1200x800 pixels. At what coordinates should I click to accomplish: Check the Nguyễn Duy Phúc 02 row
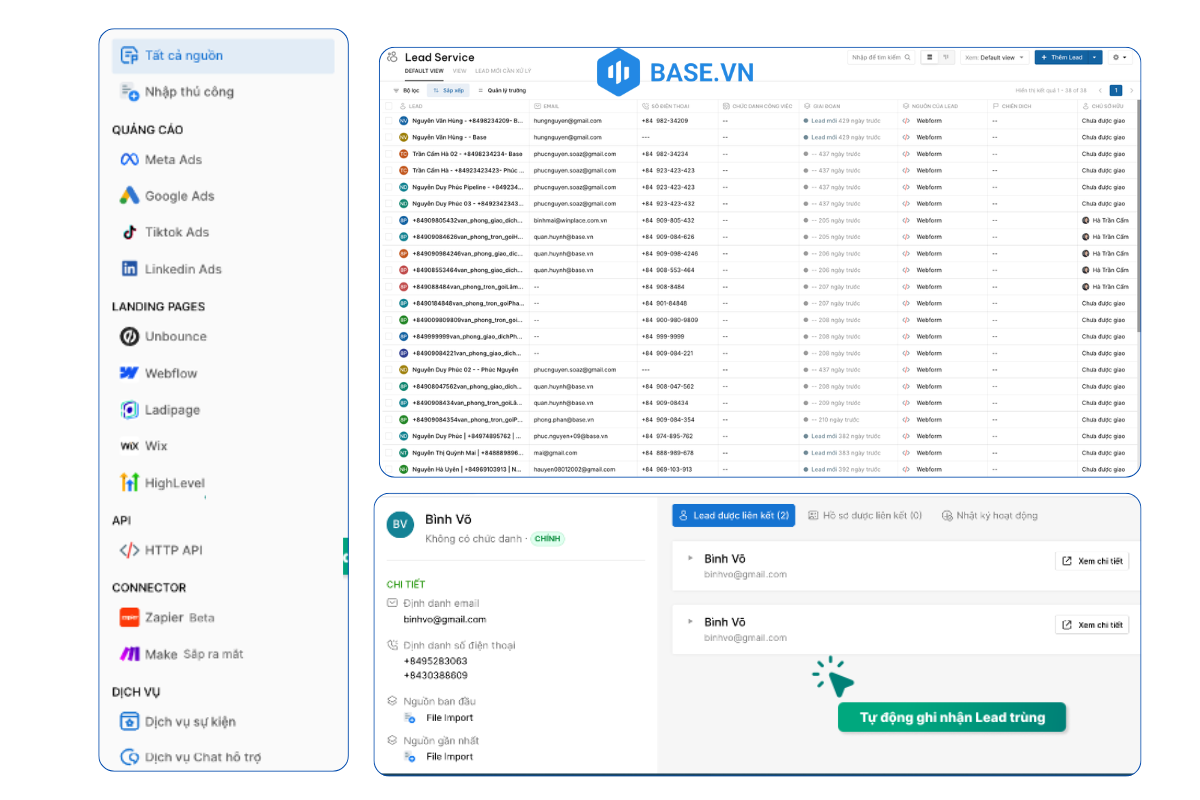pos(389,370)
